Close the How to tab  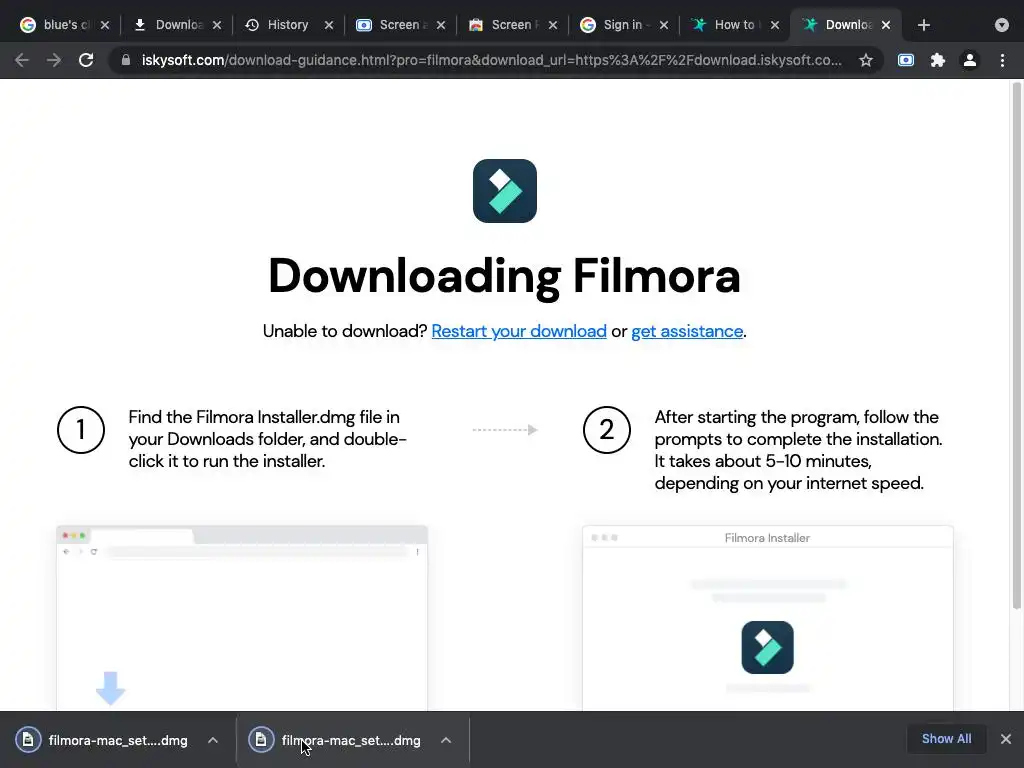point(775,25)
